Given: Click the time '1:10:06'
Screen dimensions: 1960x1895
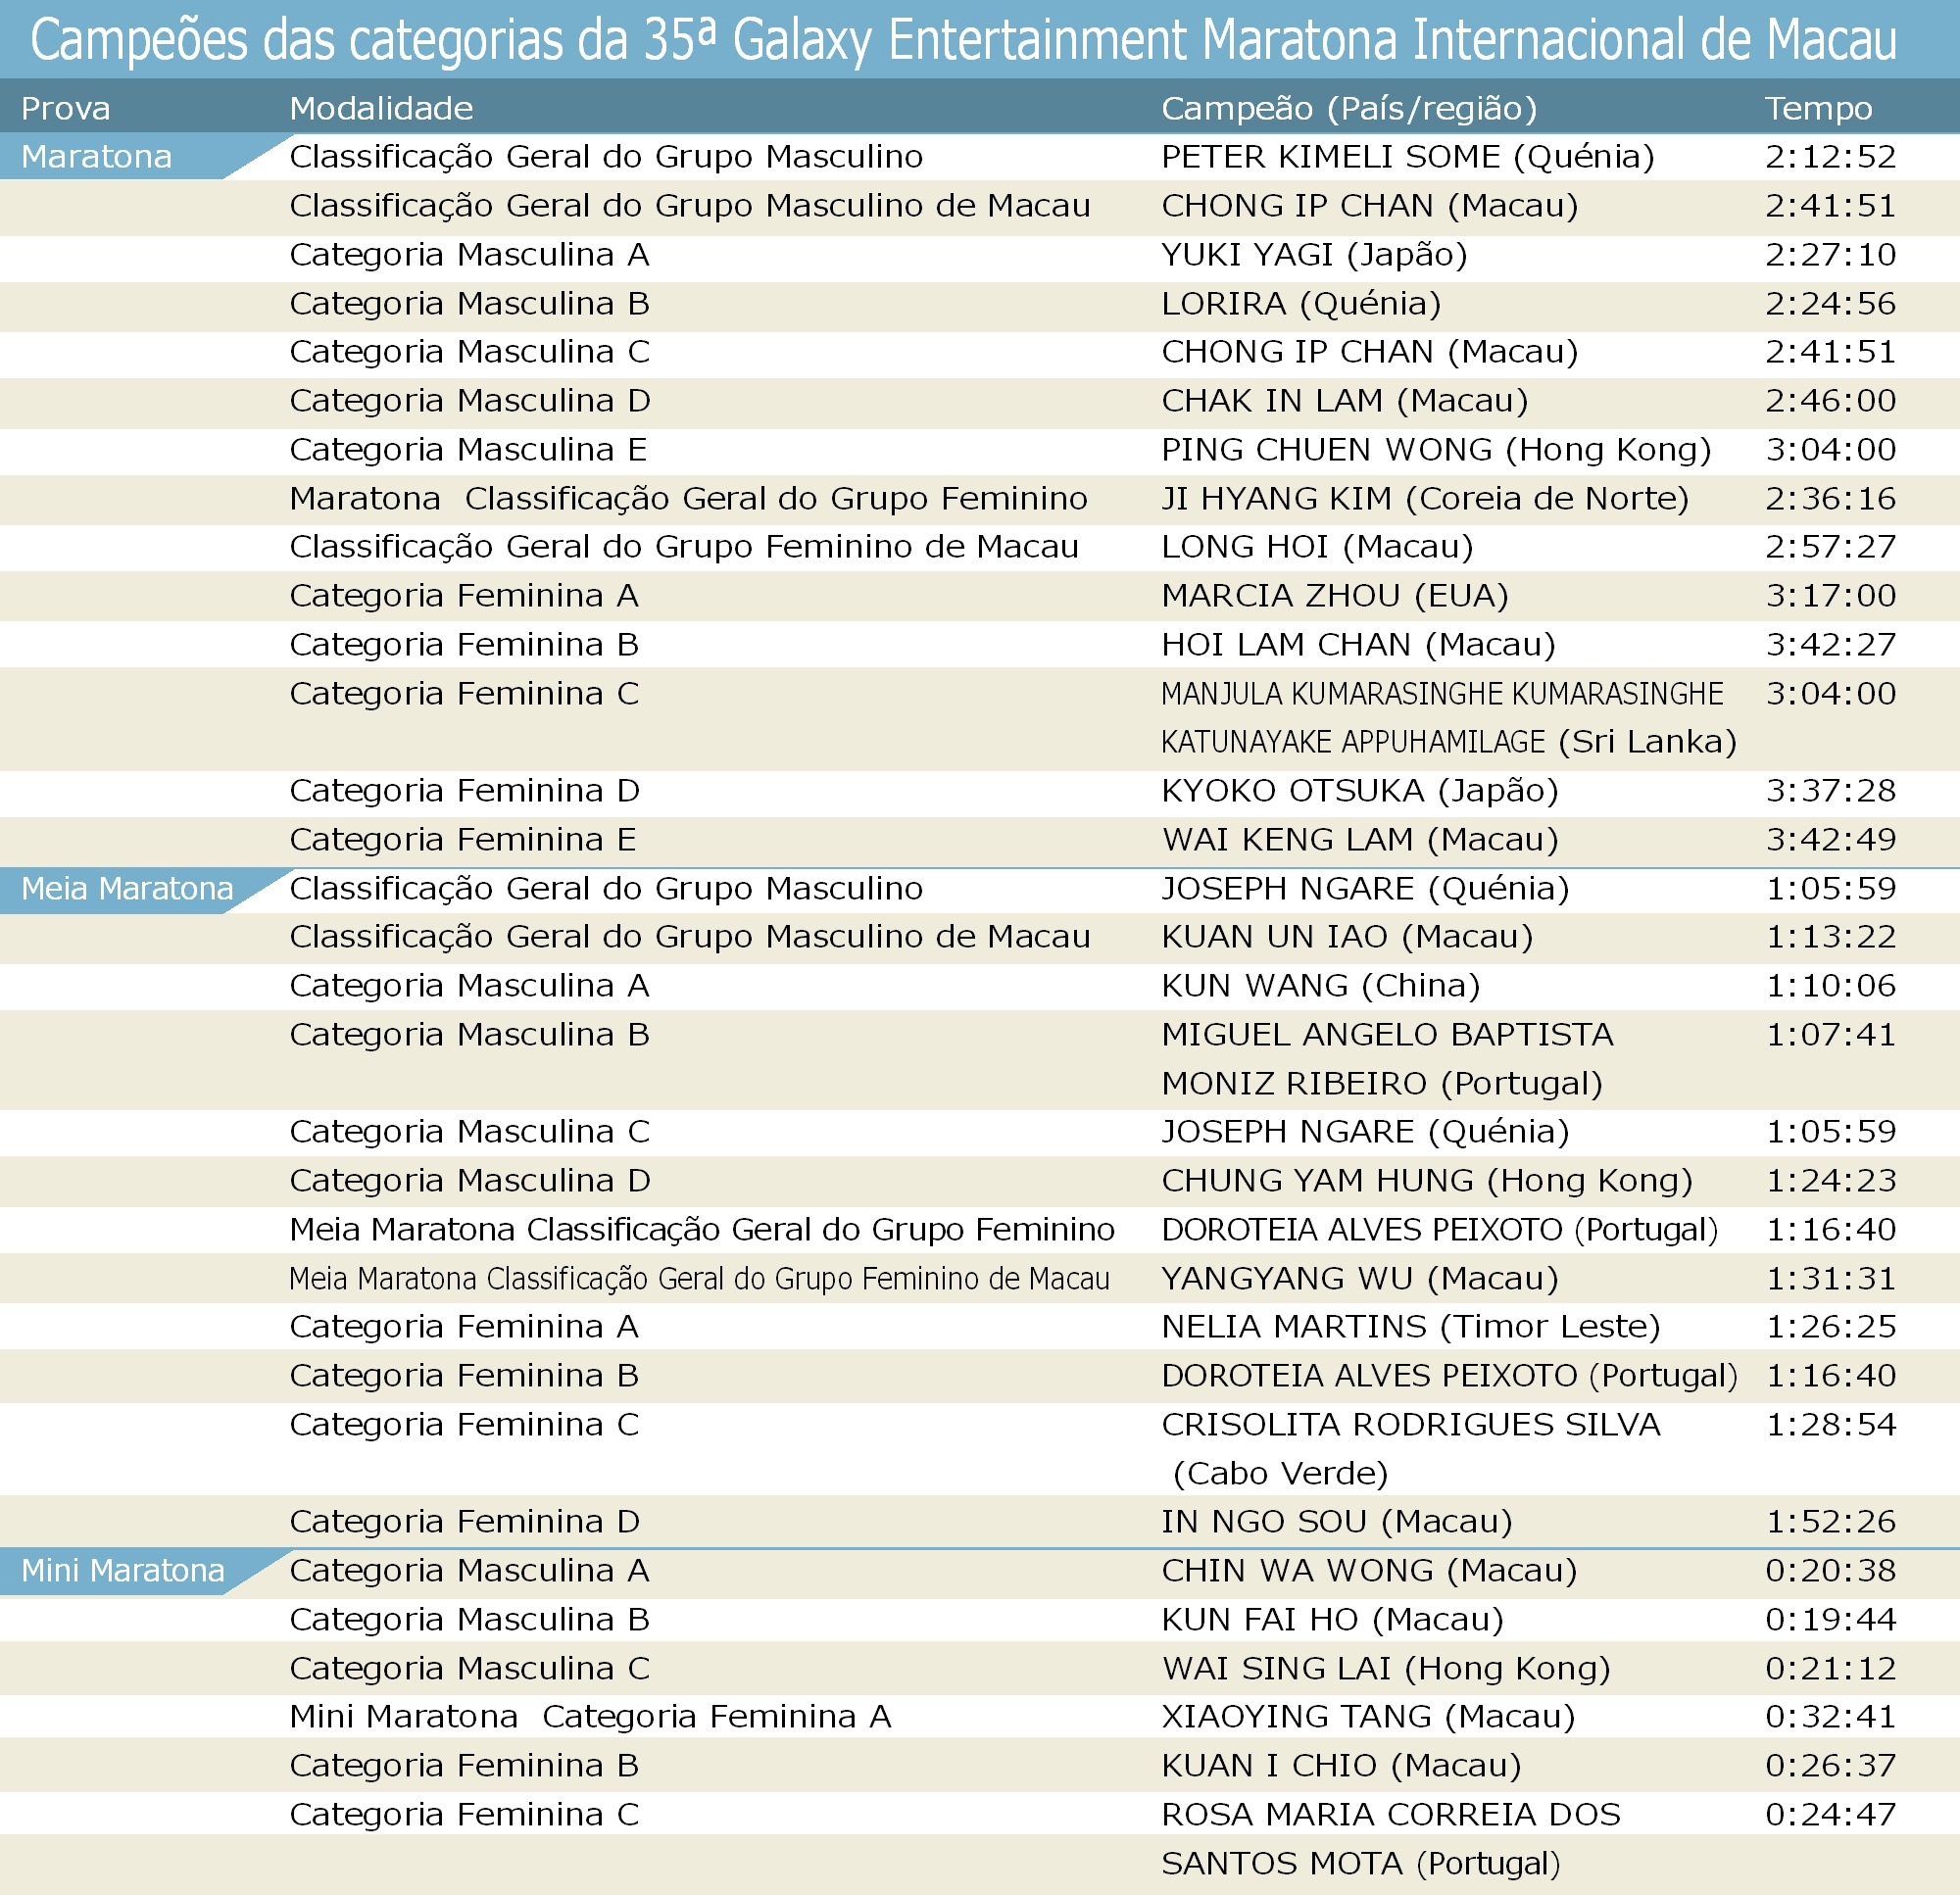Looking at the screenshot, I should [1830, 986].
